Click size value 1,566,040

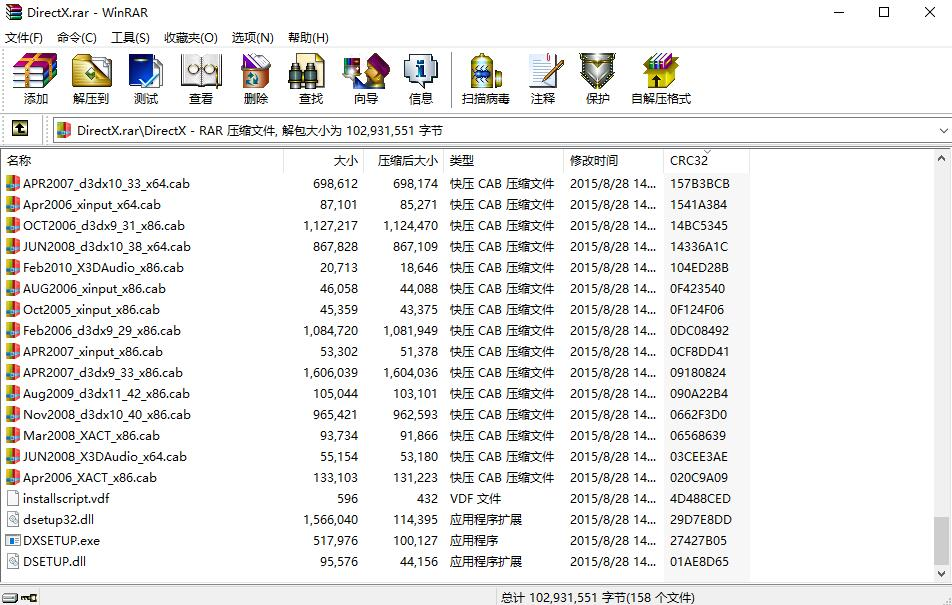pyautogui.click(x=330, y=520)
